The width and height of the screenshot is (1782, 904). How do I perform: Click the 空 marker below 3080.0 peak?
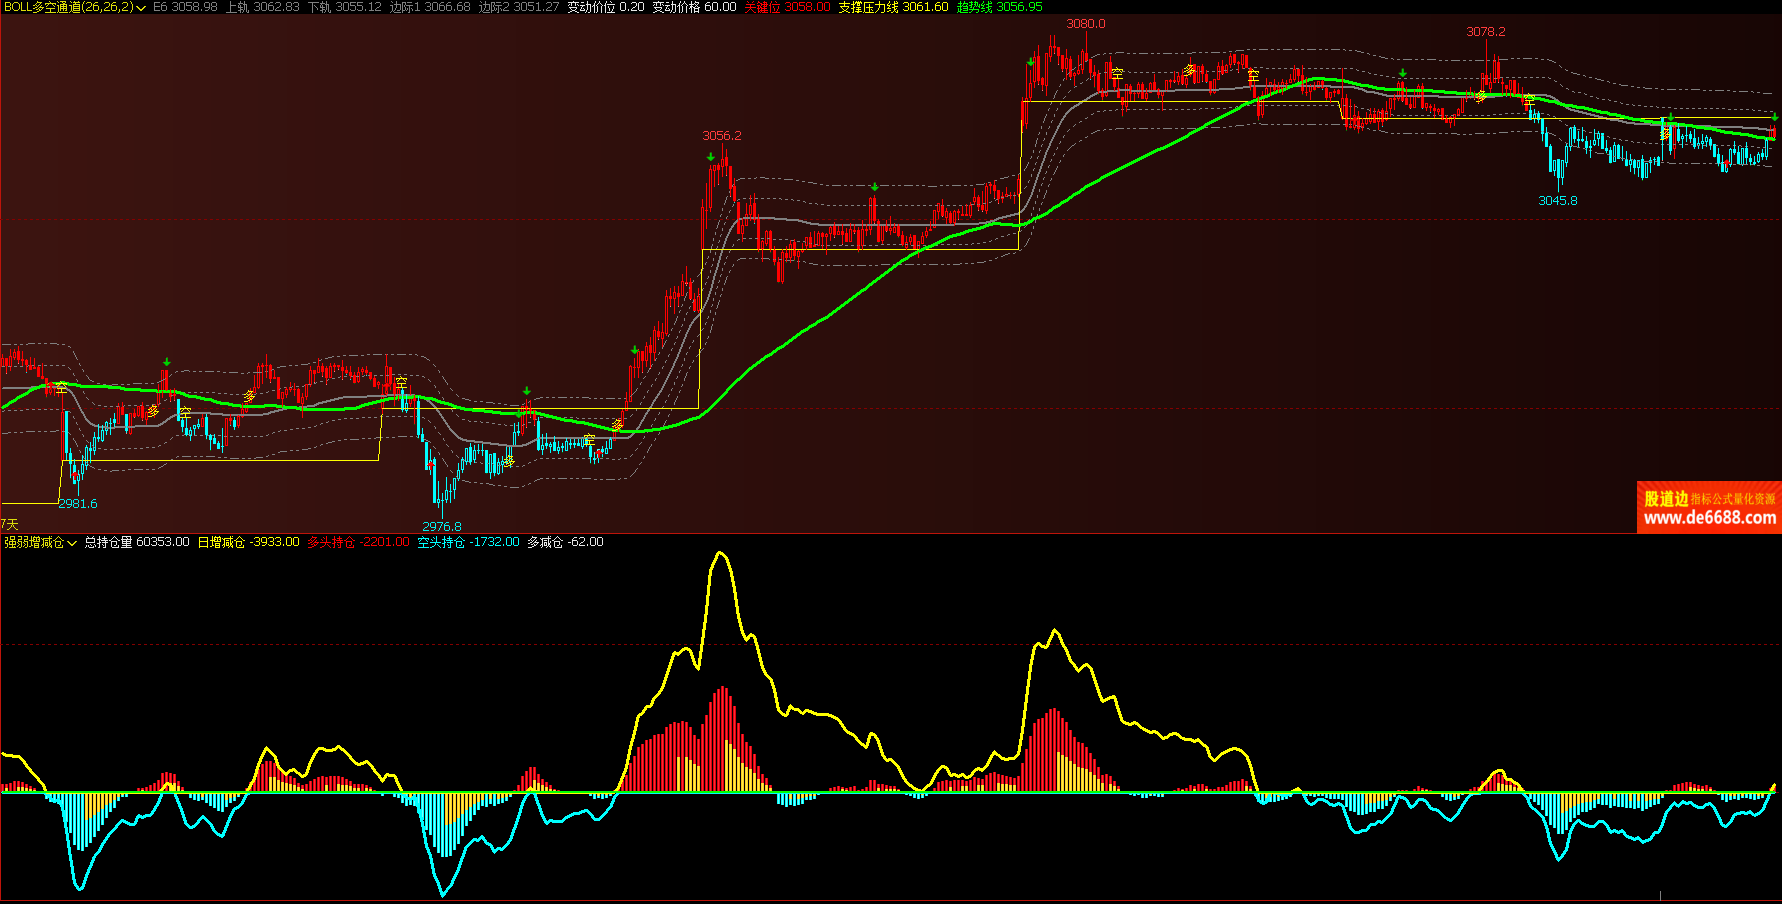point(1117,74)
